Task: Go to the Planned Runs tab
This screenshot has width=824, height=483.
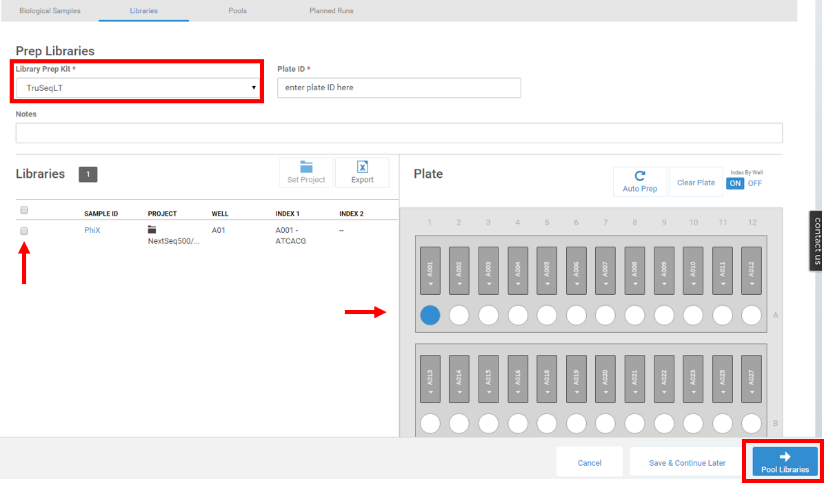Action: (x=331, y=11)
